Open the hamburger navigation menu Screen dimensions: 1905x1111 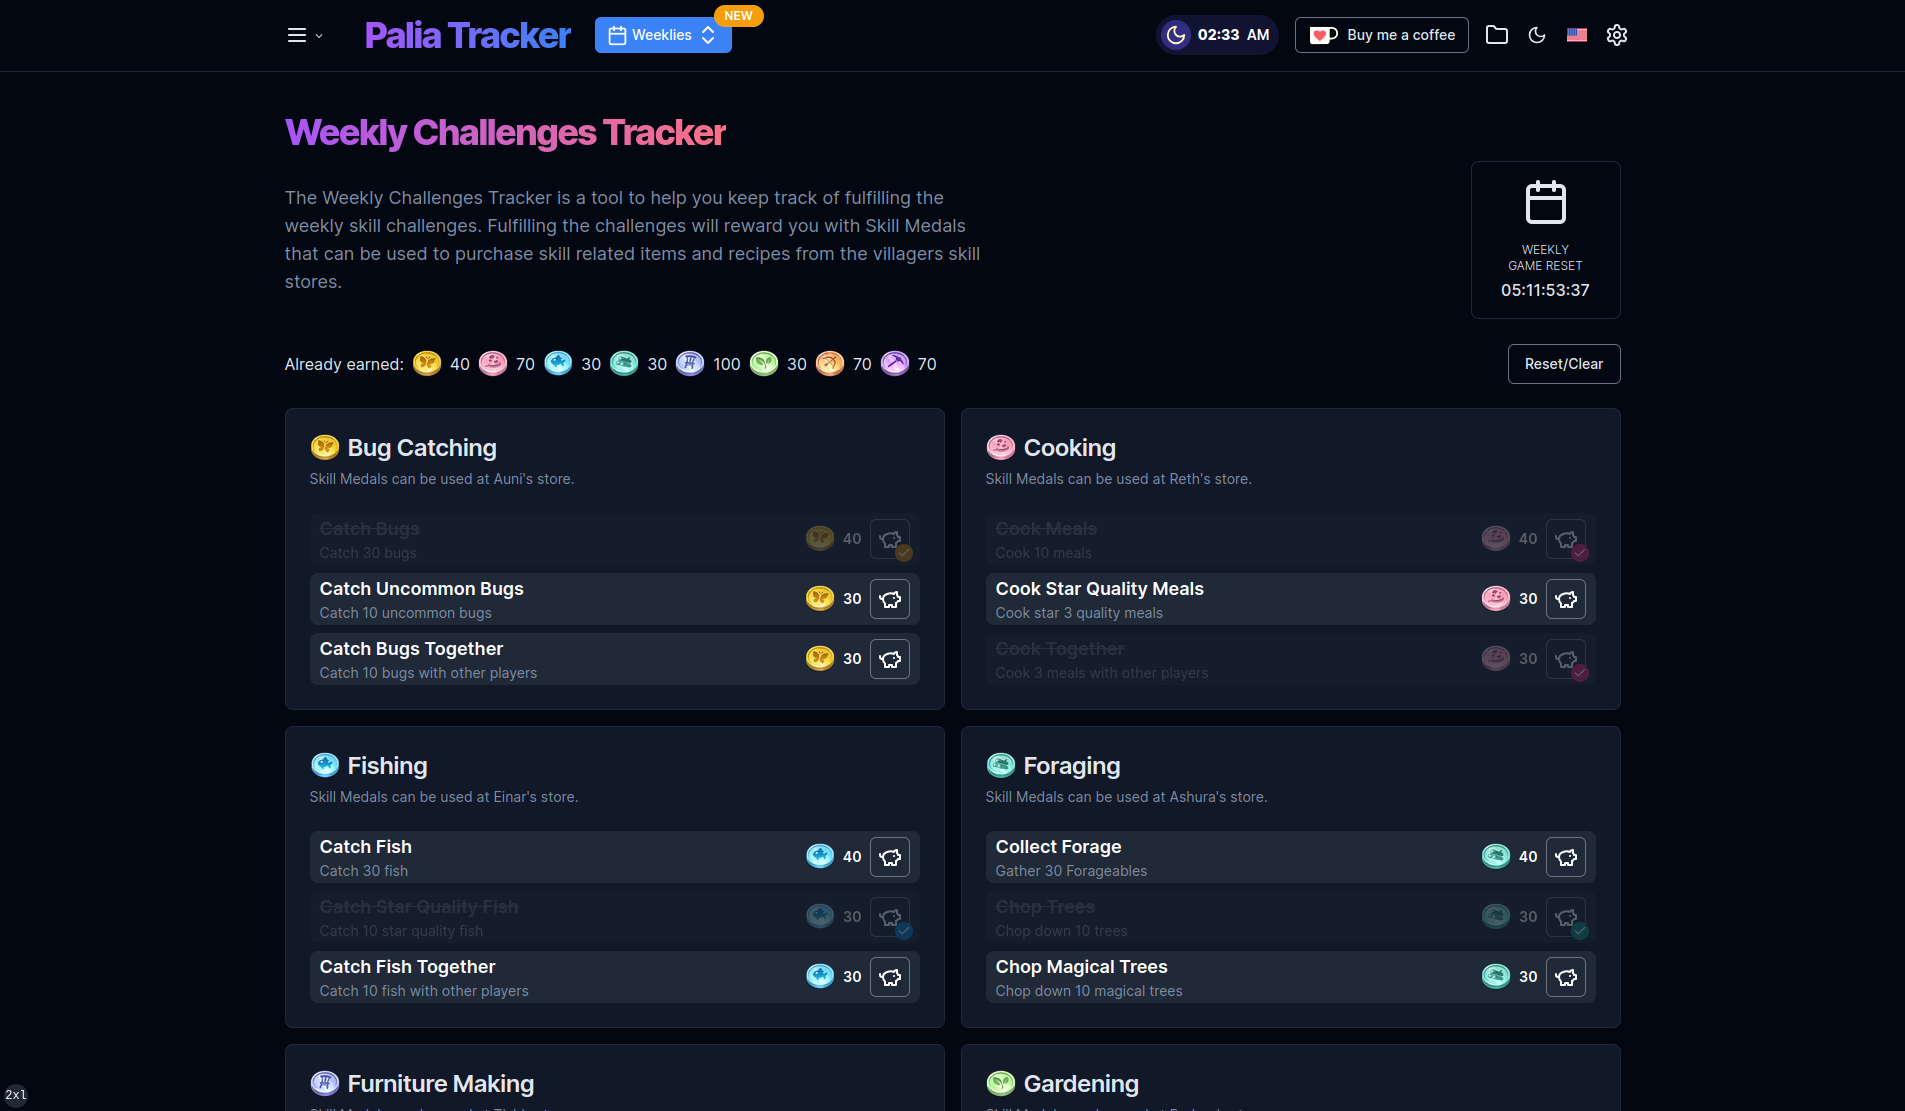point(297,34)
